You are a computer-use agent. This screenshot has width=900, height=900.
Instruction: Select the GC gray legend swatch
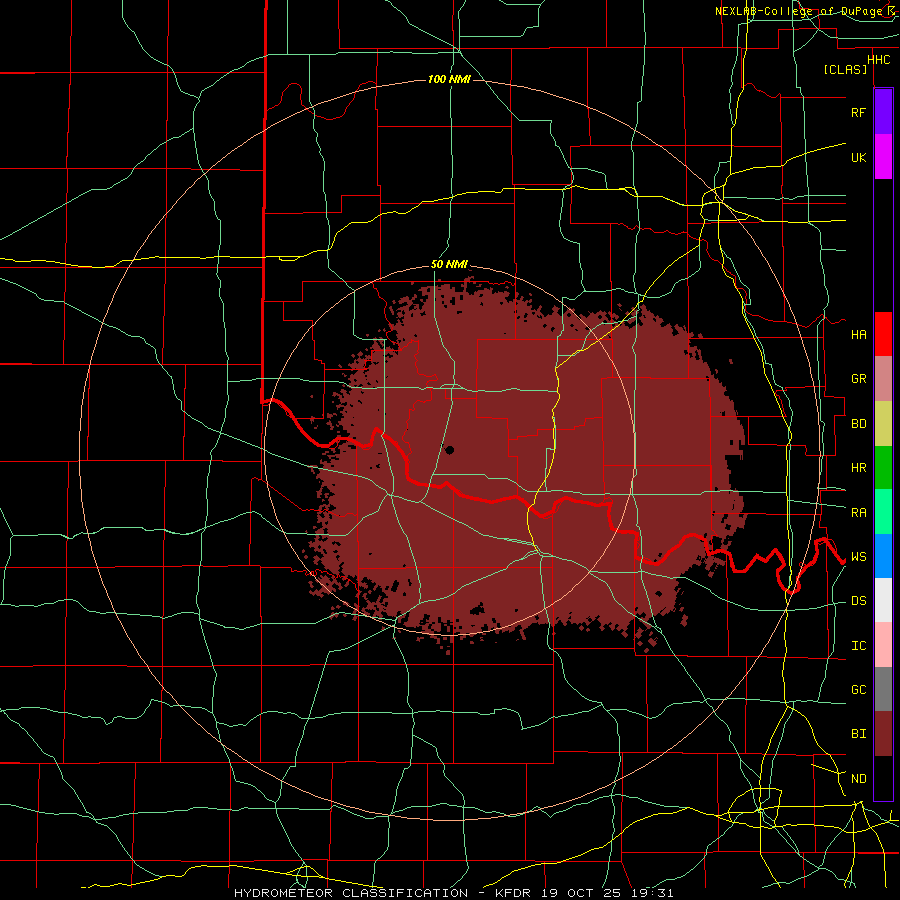[x=883, y=689]
